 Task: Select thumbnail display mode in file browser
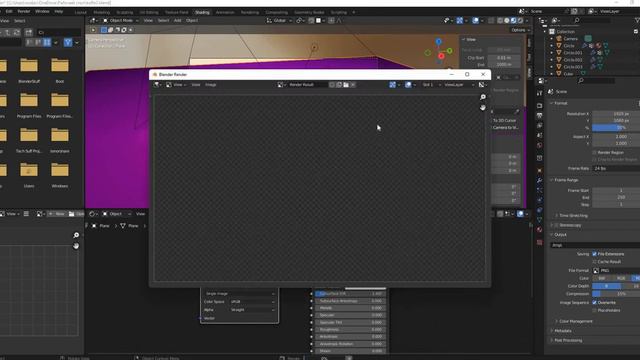coord(47,42)
